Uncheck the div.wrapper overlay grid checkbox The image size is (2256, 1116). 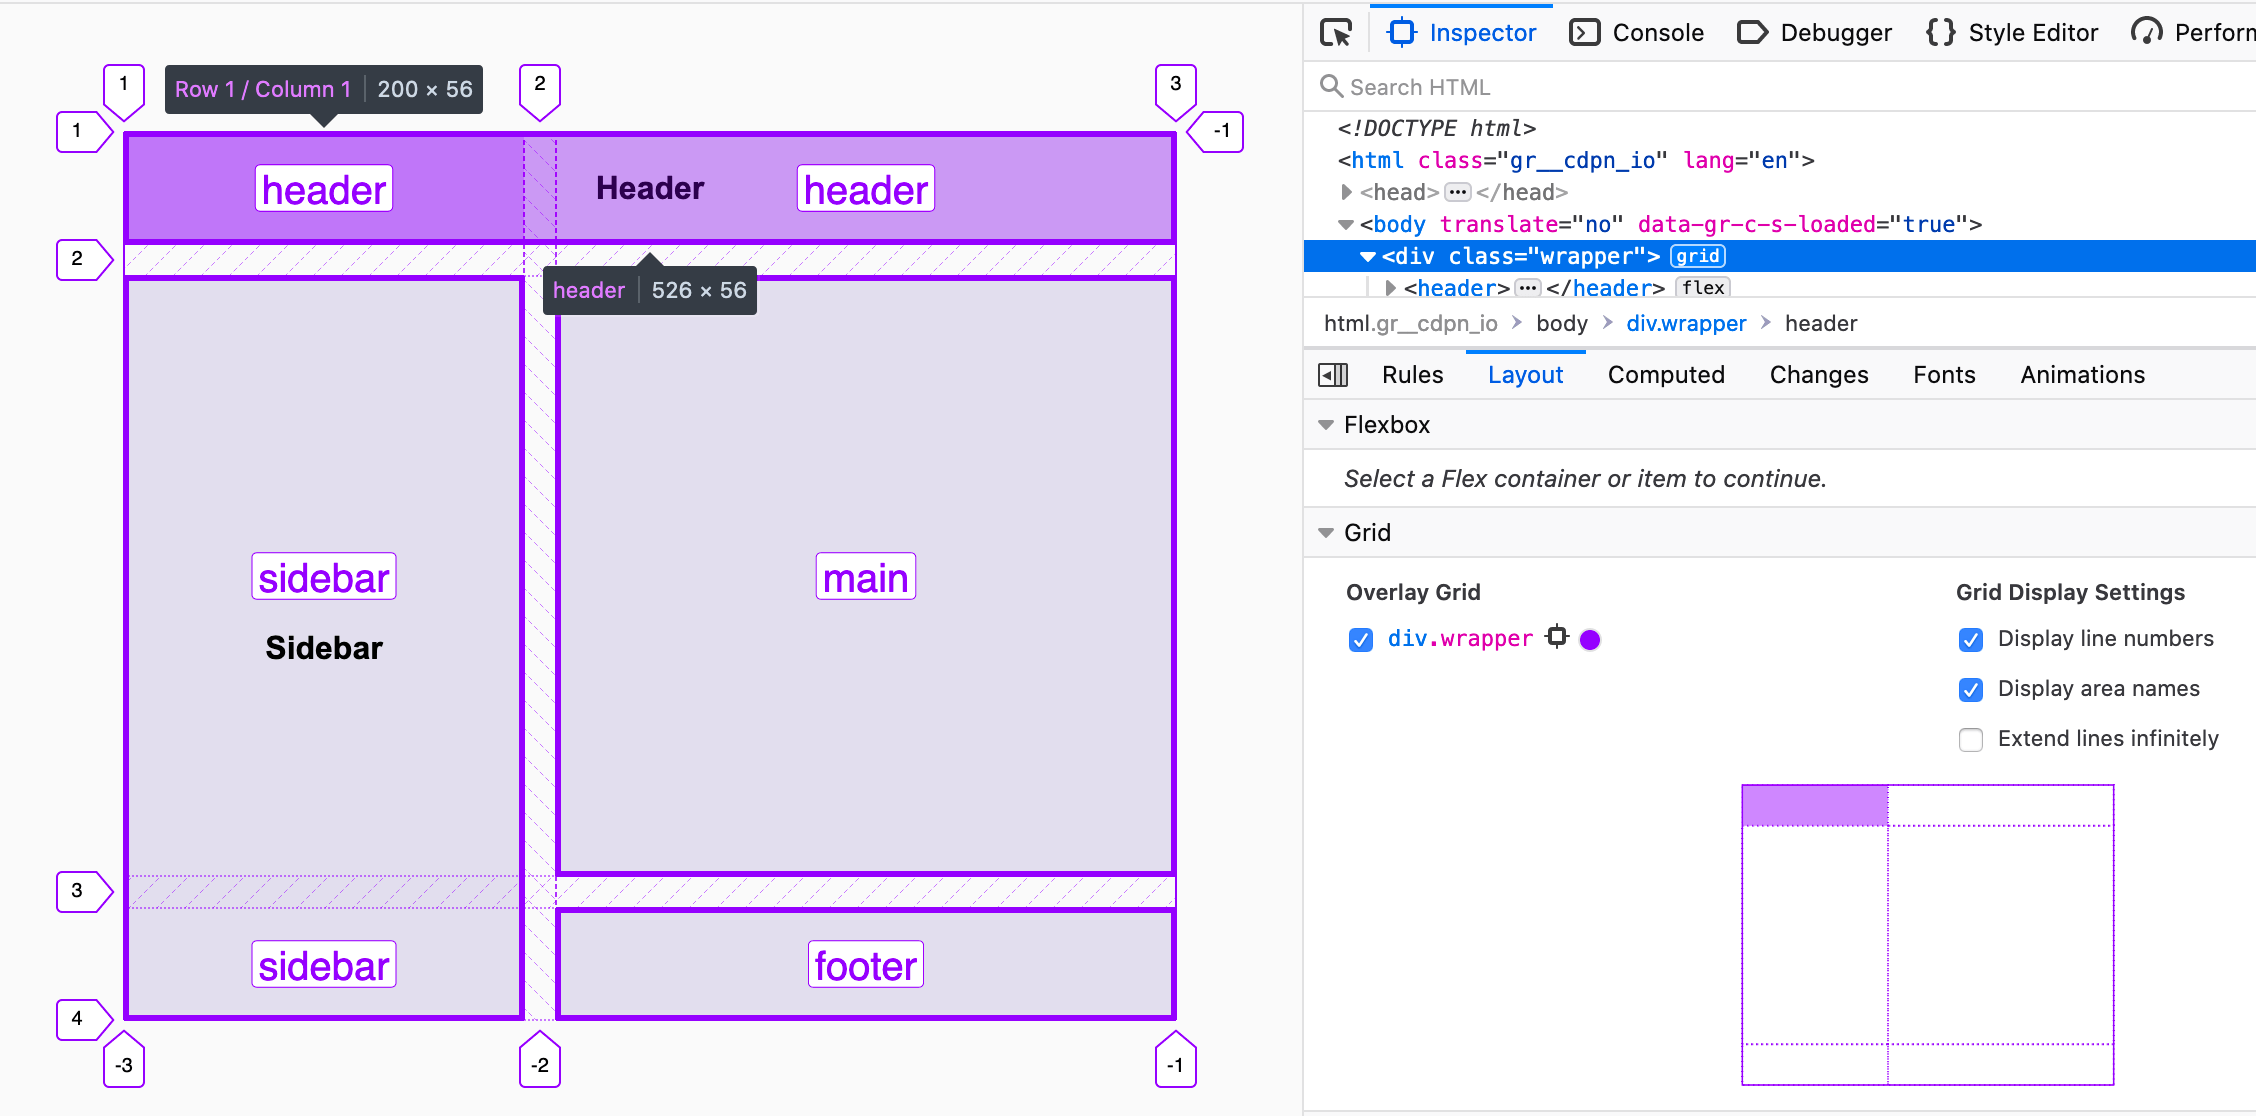[1361, 640]
